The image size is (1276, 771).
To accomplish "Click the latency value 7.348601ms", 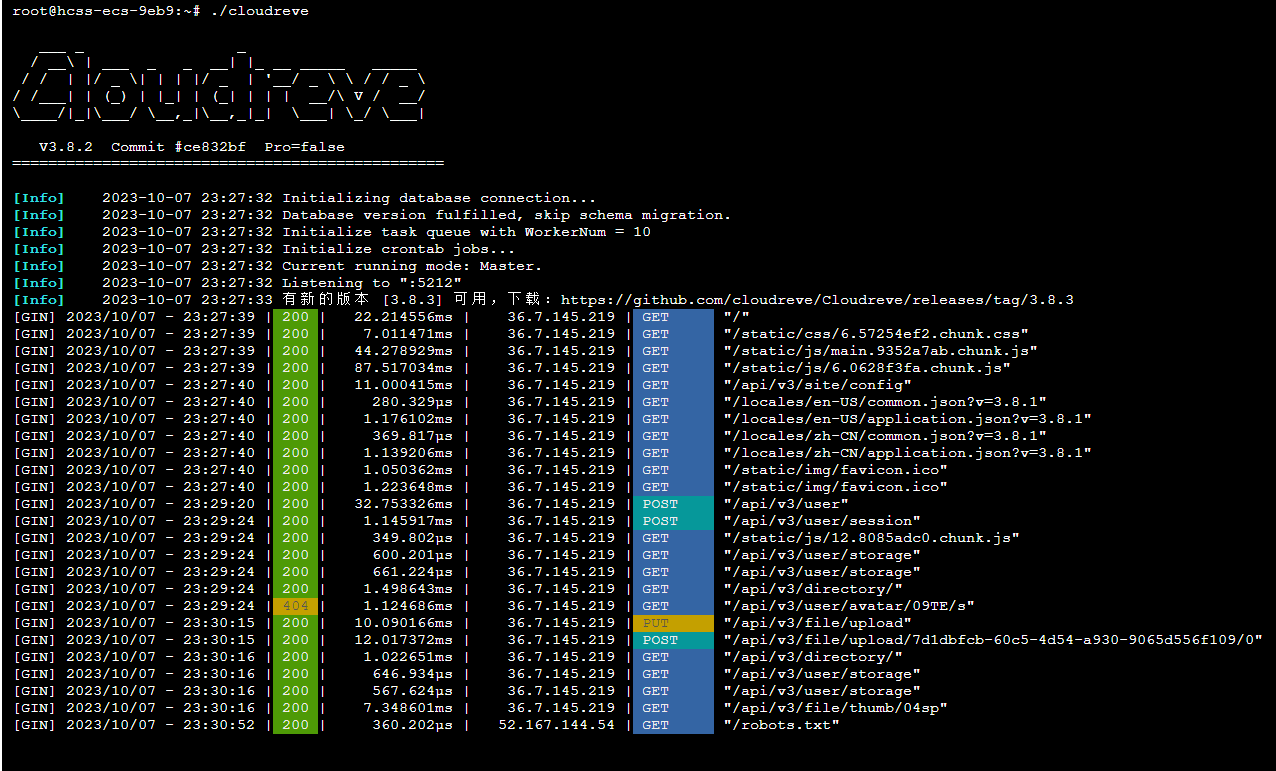I will click(408, 708).
